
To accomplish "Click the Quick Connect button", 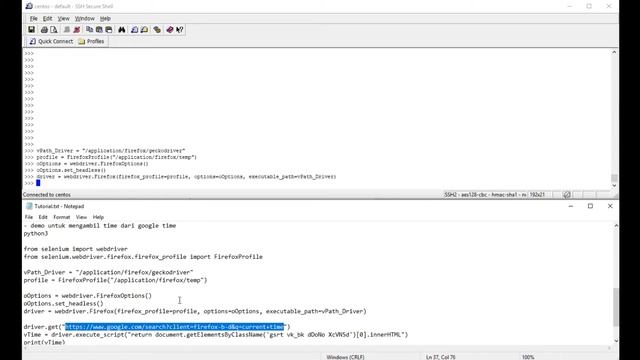I will 51,41.
